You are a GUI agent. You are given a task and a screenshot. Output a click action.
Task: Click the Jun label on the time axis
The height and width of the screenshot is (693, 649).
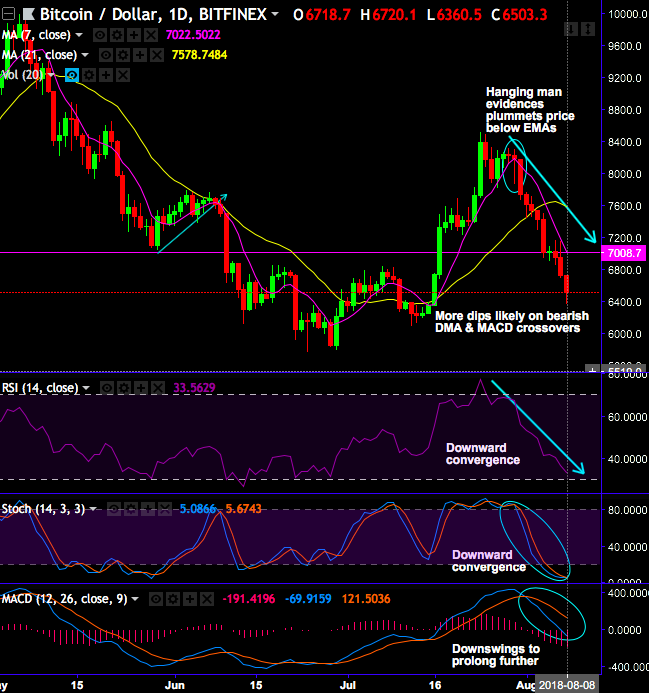(x=175, y=685)
